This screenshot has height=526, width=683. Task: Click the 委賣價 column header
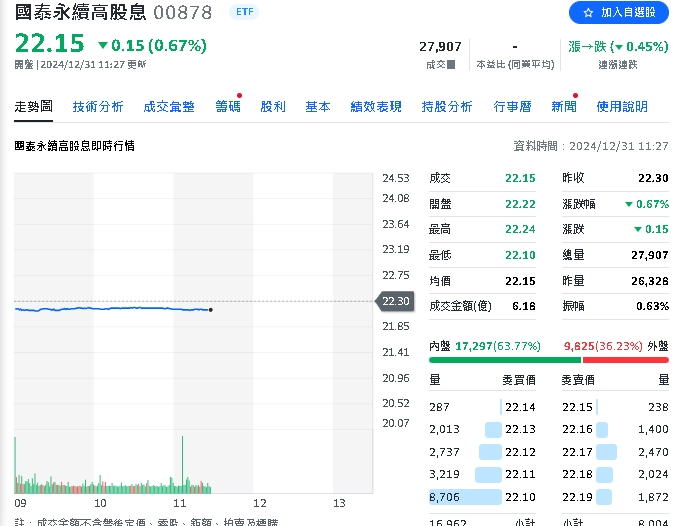(578, 380)
